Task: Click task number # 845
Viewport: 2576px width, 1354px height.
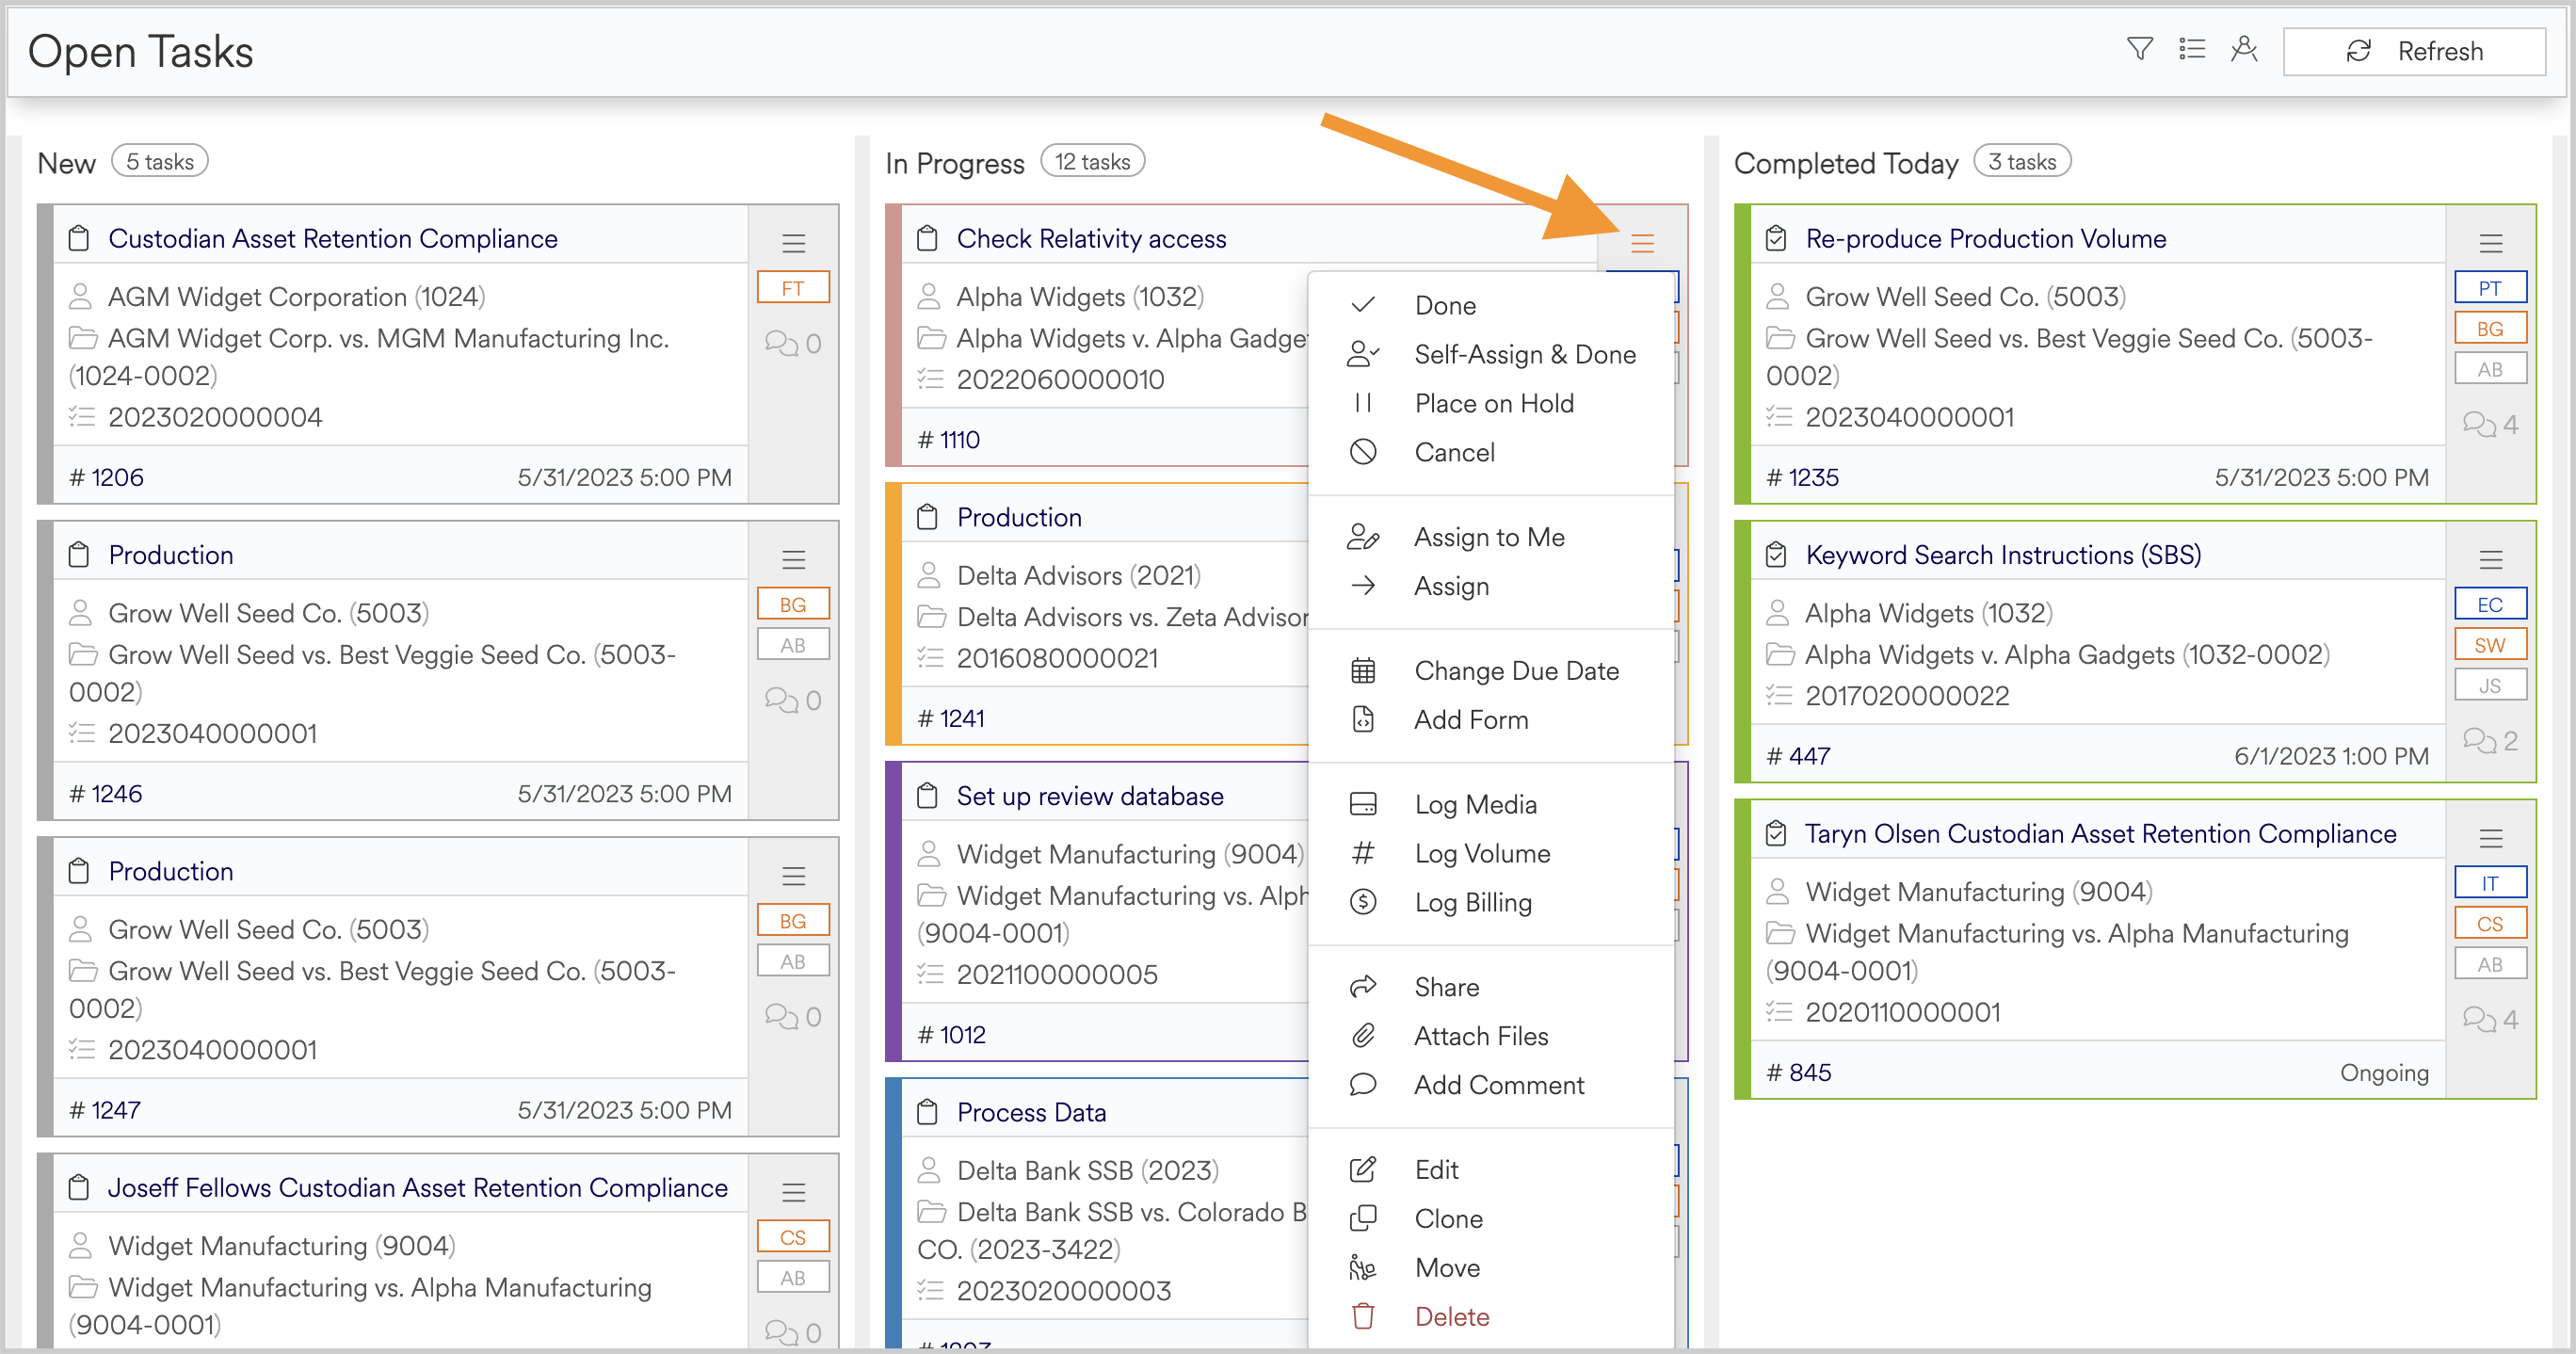Action: coord(1798,1072)
